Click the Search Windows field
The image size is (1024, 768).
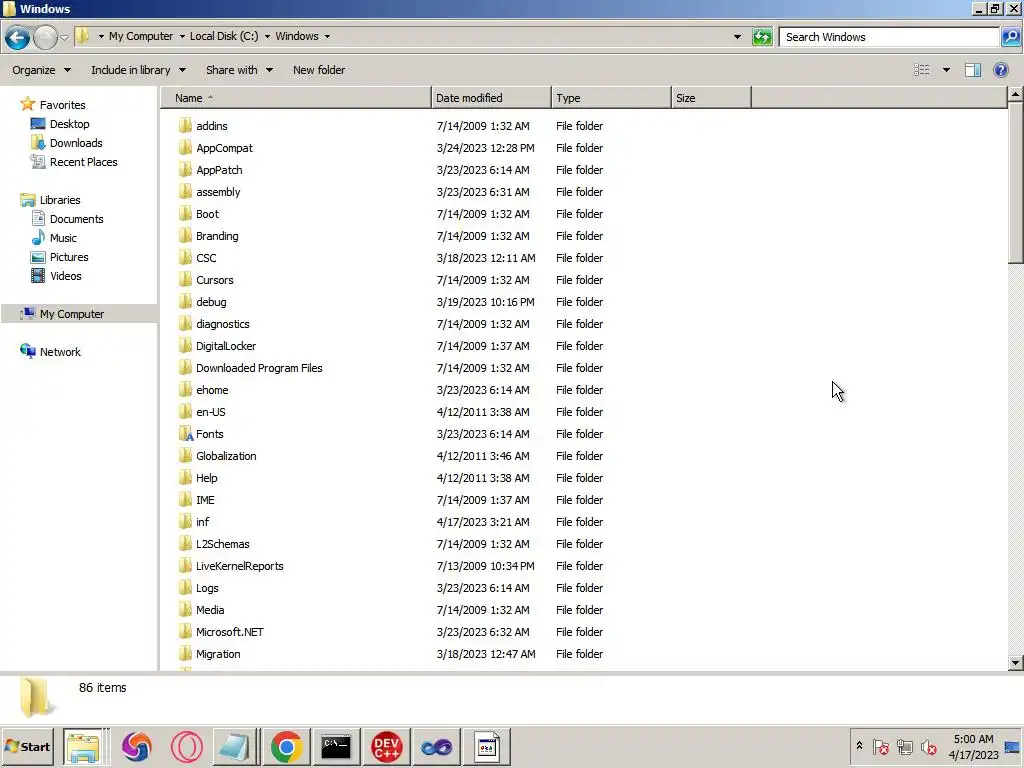coord(889,37)
